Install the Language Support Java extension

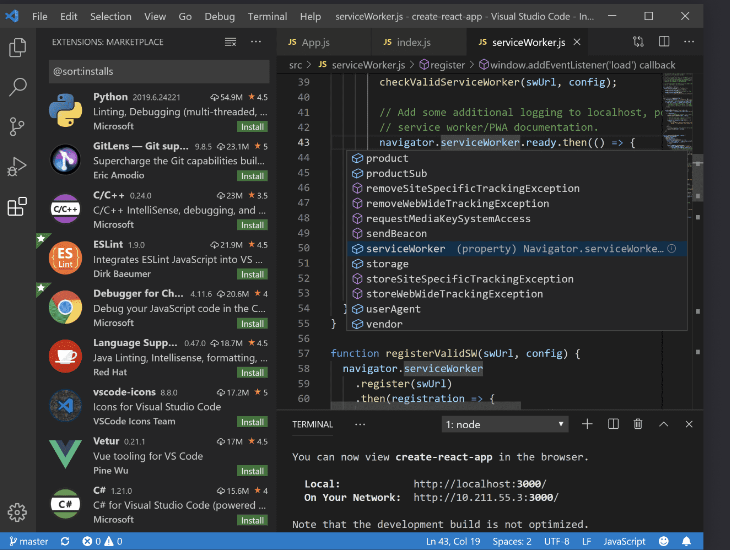coord(252,373)
